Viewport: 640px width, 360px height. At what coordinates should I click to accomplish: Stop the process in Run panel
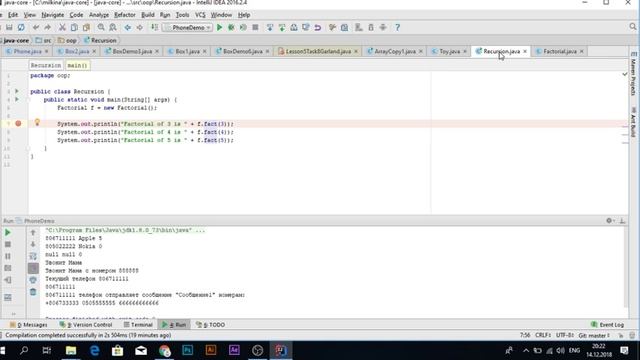pyautogui.click(x=8, y=244)
